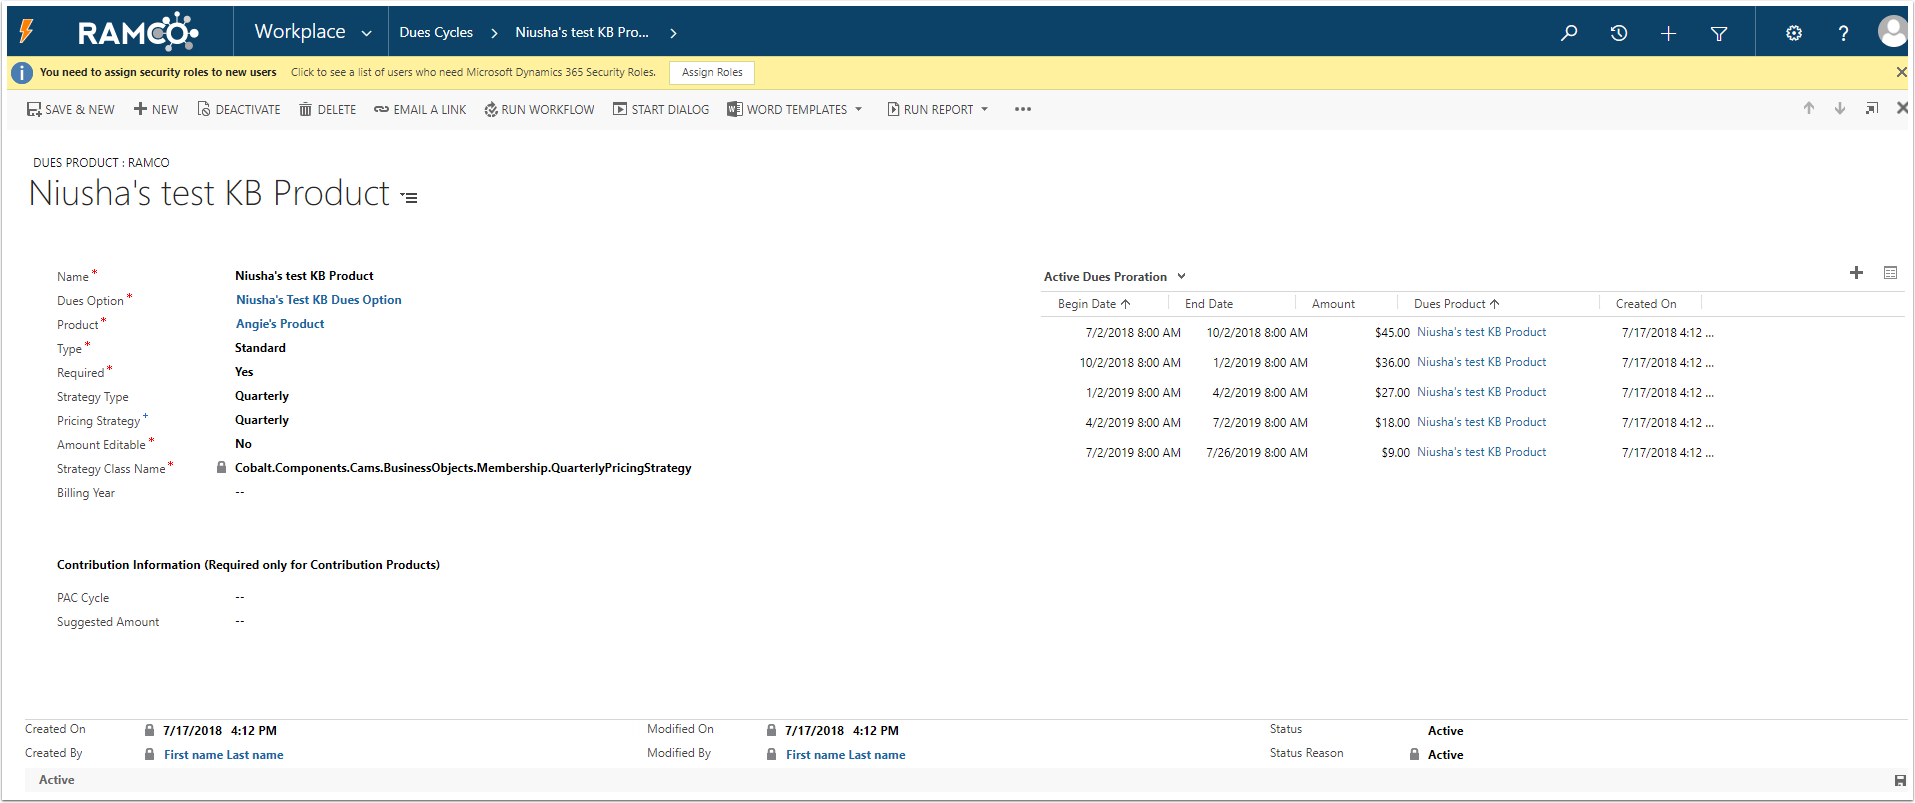
Task: Select the 7/26/2019 8:00 AM end date cell
Action: point(1257,453)
